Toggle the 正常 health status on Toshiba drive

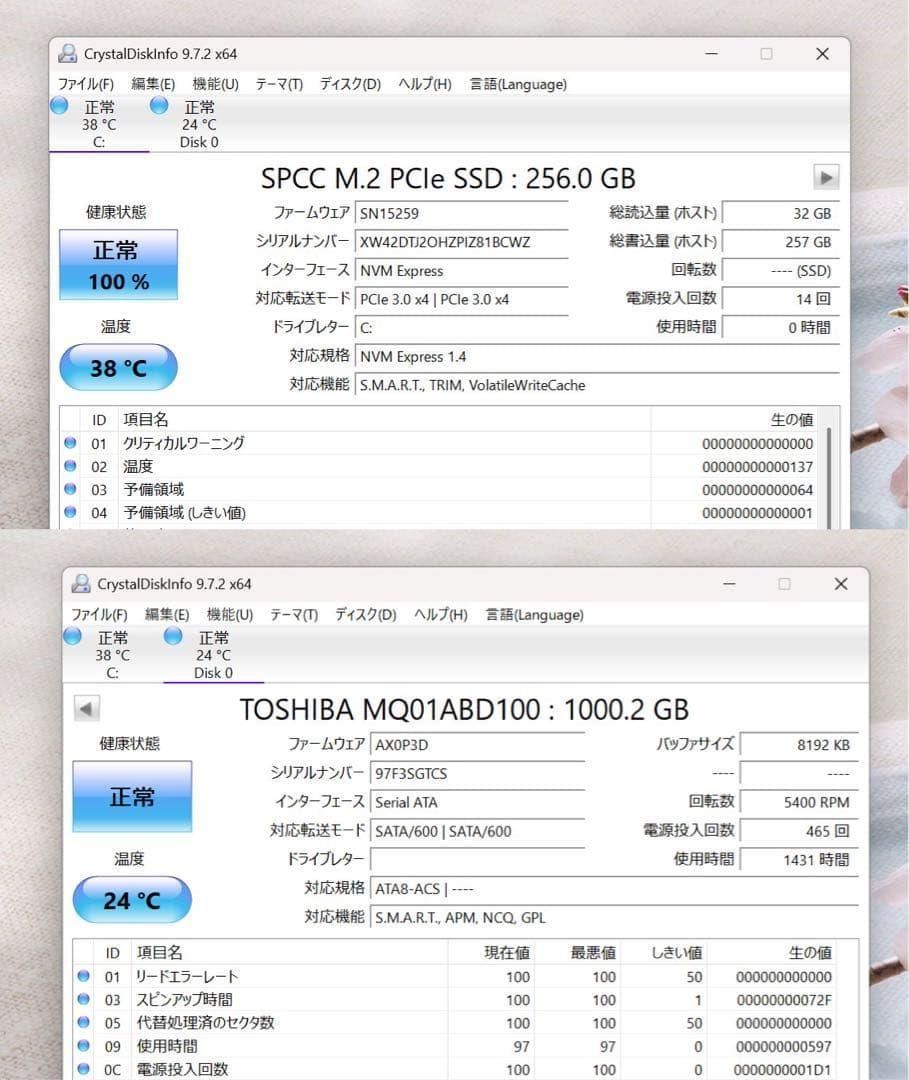(x=131, y=797)
